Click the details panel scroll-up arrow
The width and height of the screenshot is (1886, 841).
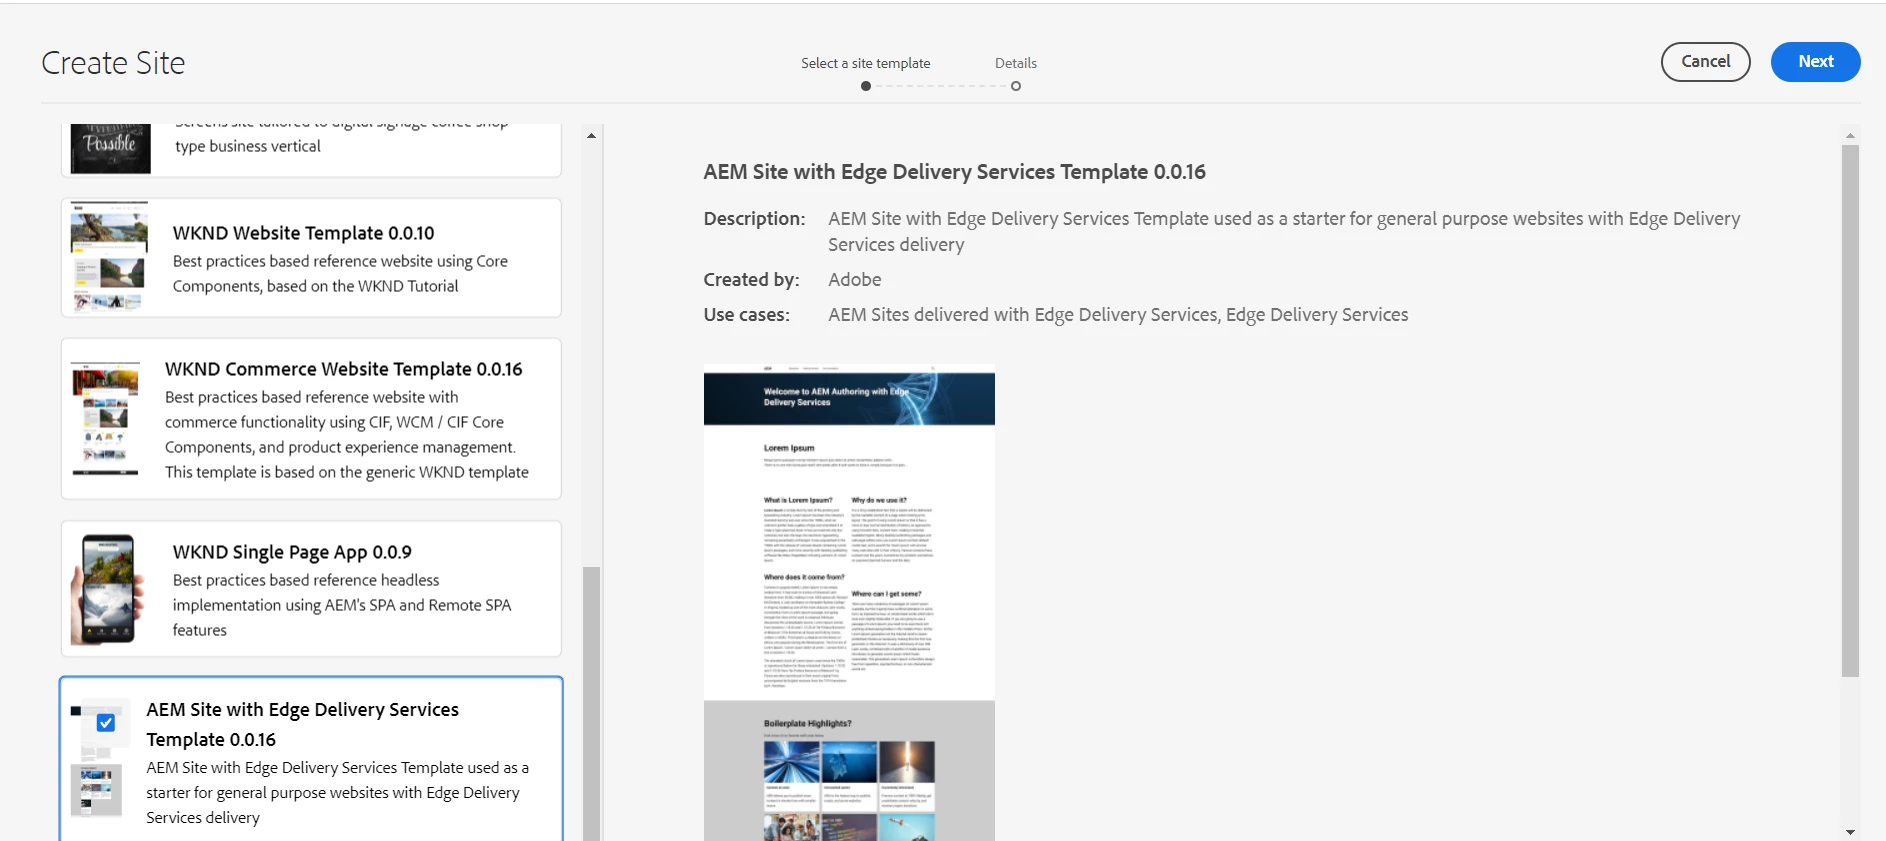tap(1850, 135)
